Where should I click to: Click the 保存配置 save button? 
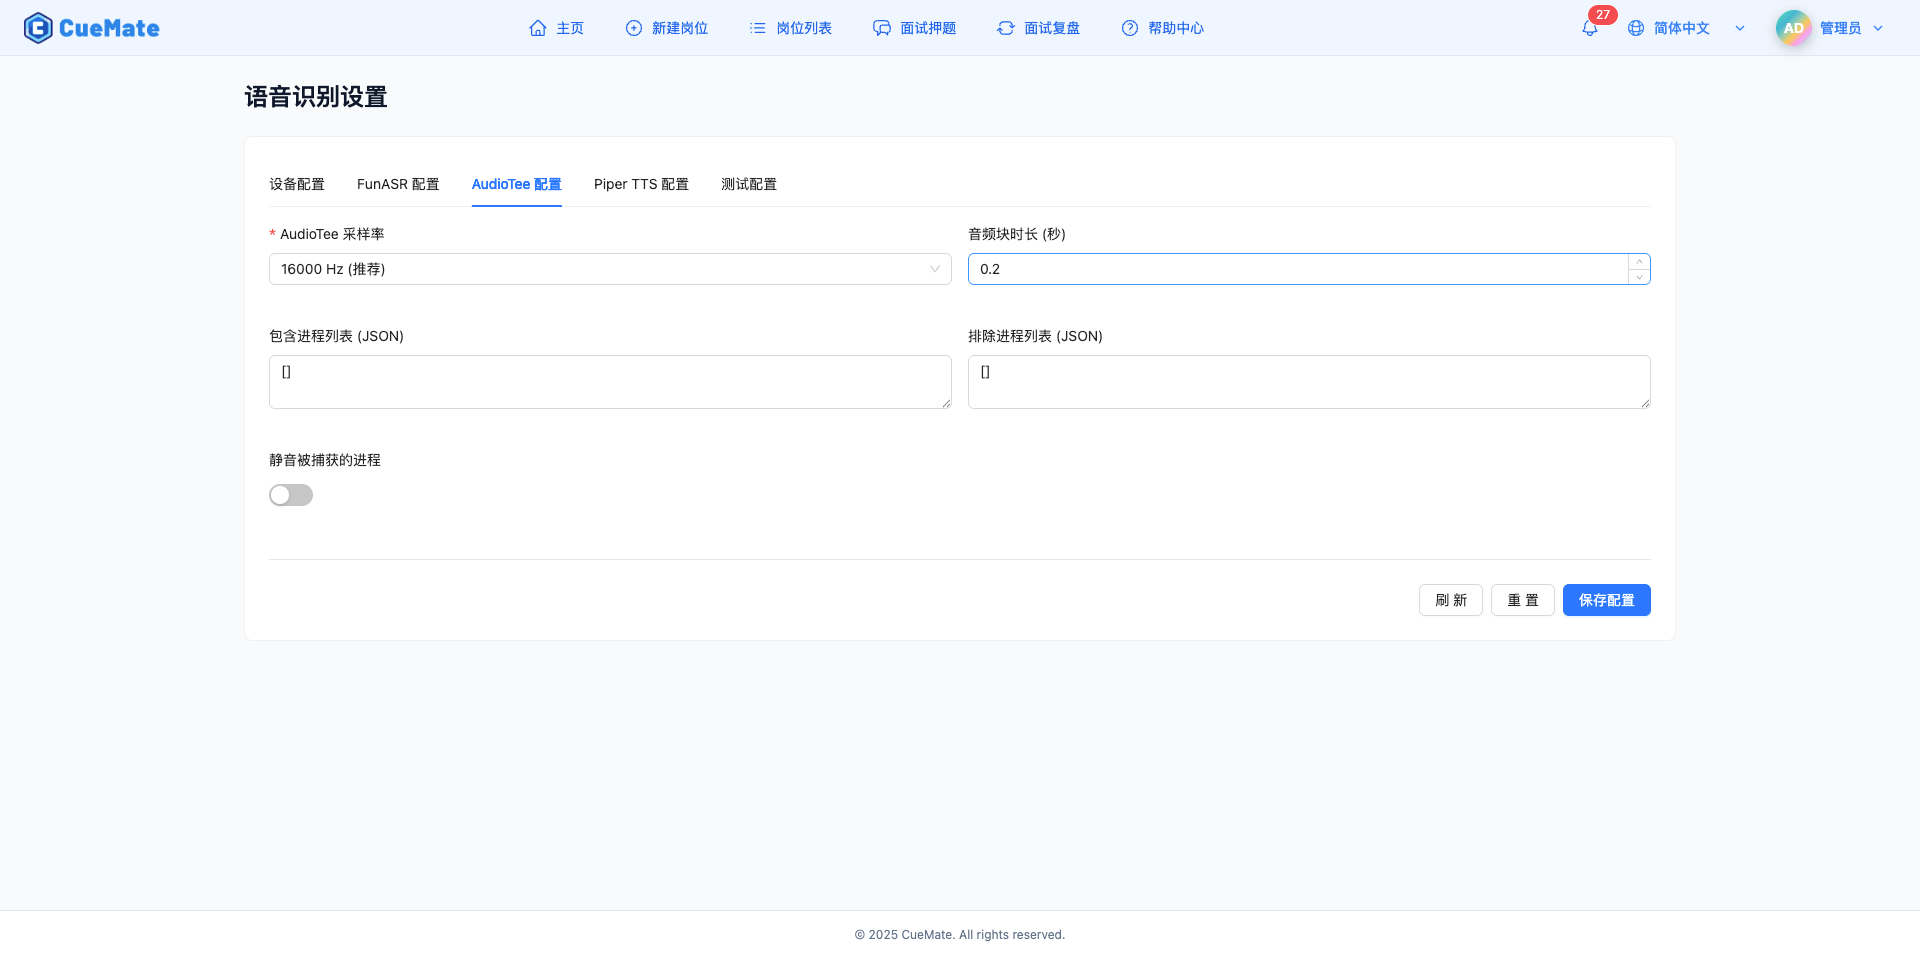click(1606, 600)
